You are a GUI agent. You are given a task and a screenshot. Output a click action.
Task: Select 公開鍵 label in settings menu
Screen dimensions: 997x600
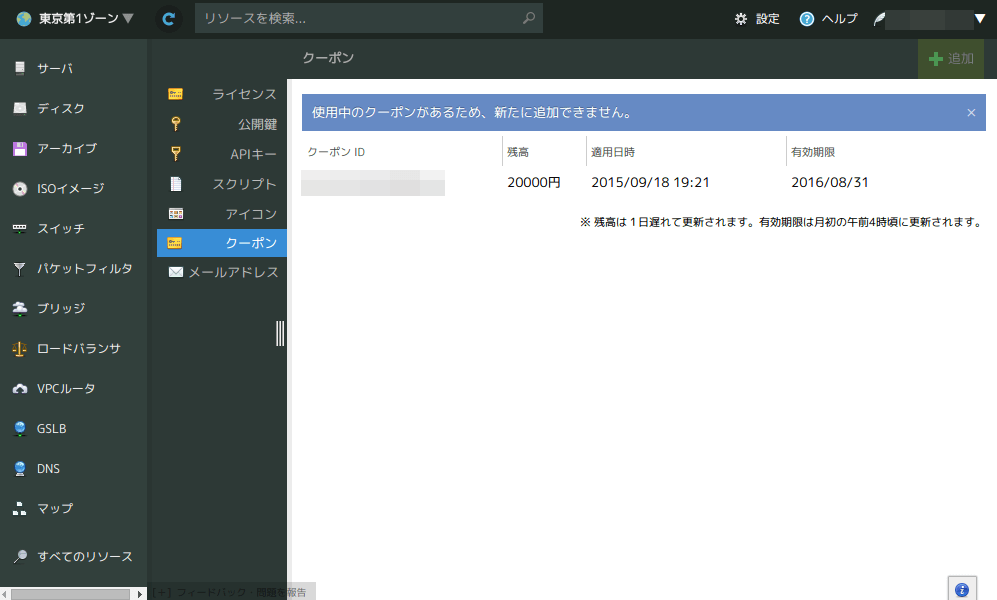tap(258, 124)
